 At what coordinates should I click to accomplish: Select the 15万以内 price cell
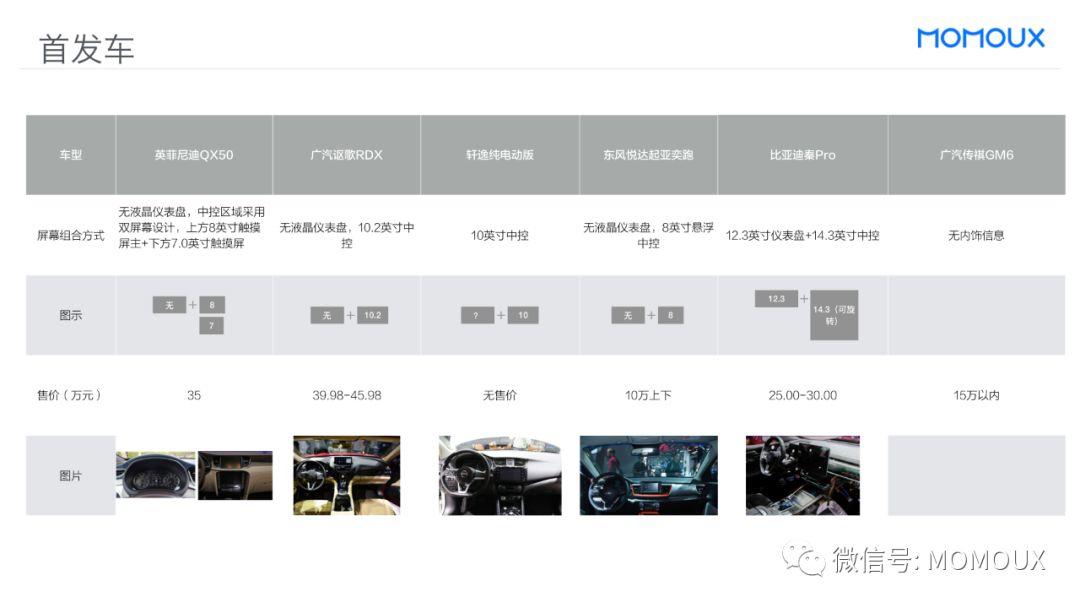click(976, 395)
